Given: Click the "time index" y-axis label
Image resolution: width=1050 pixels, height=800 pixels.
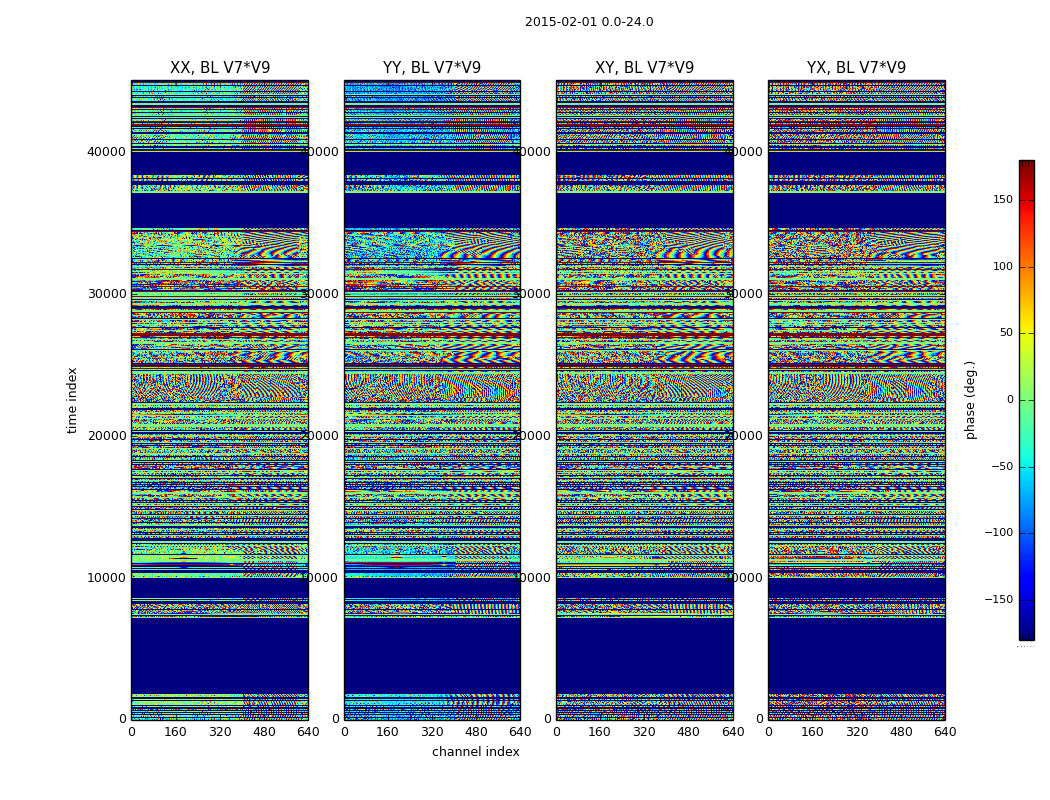Looking at the screenshot, I should point(72,400).
